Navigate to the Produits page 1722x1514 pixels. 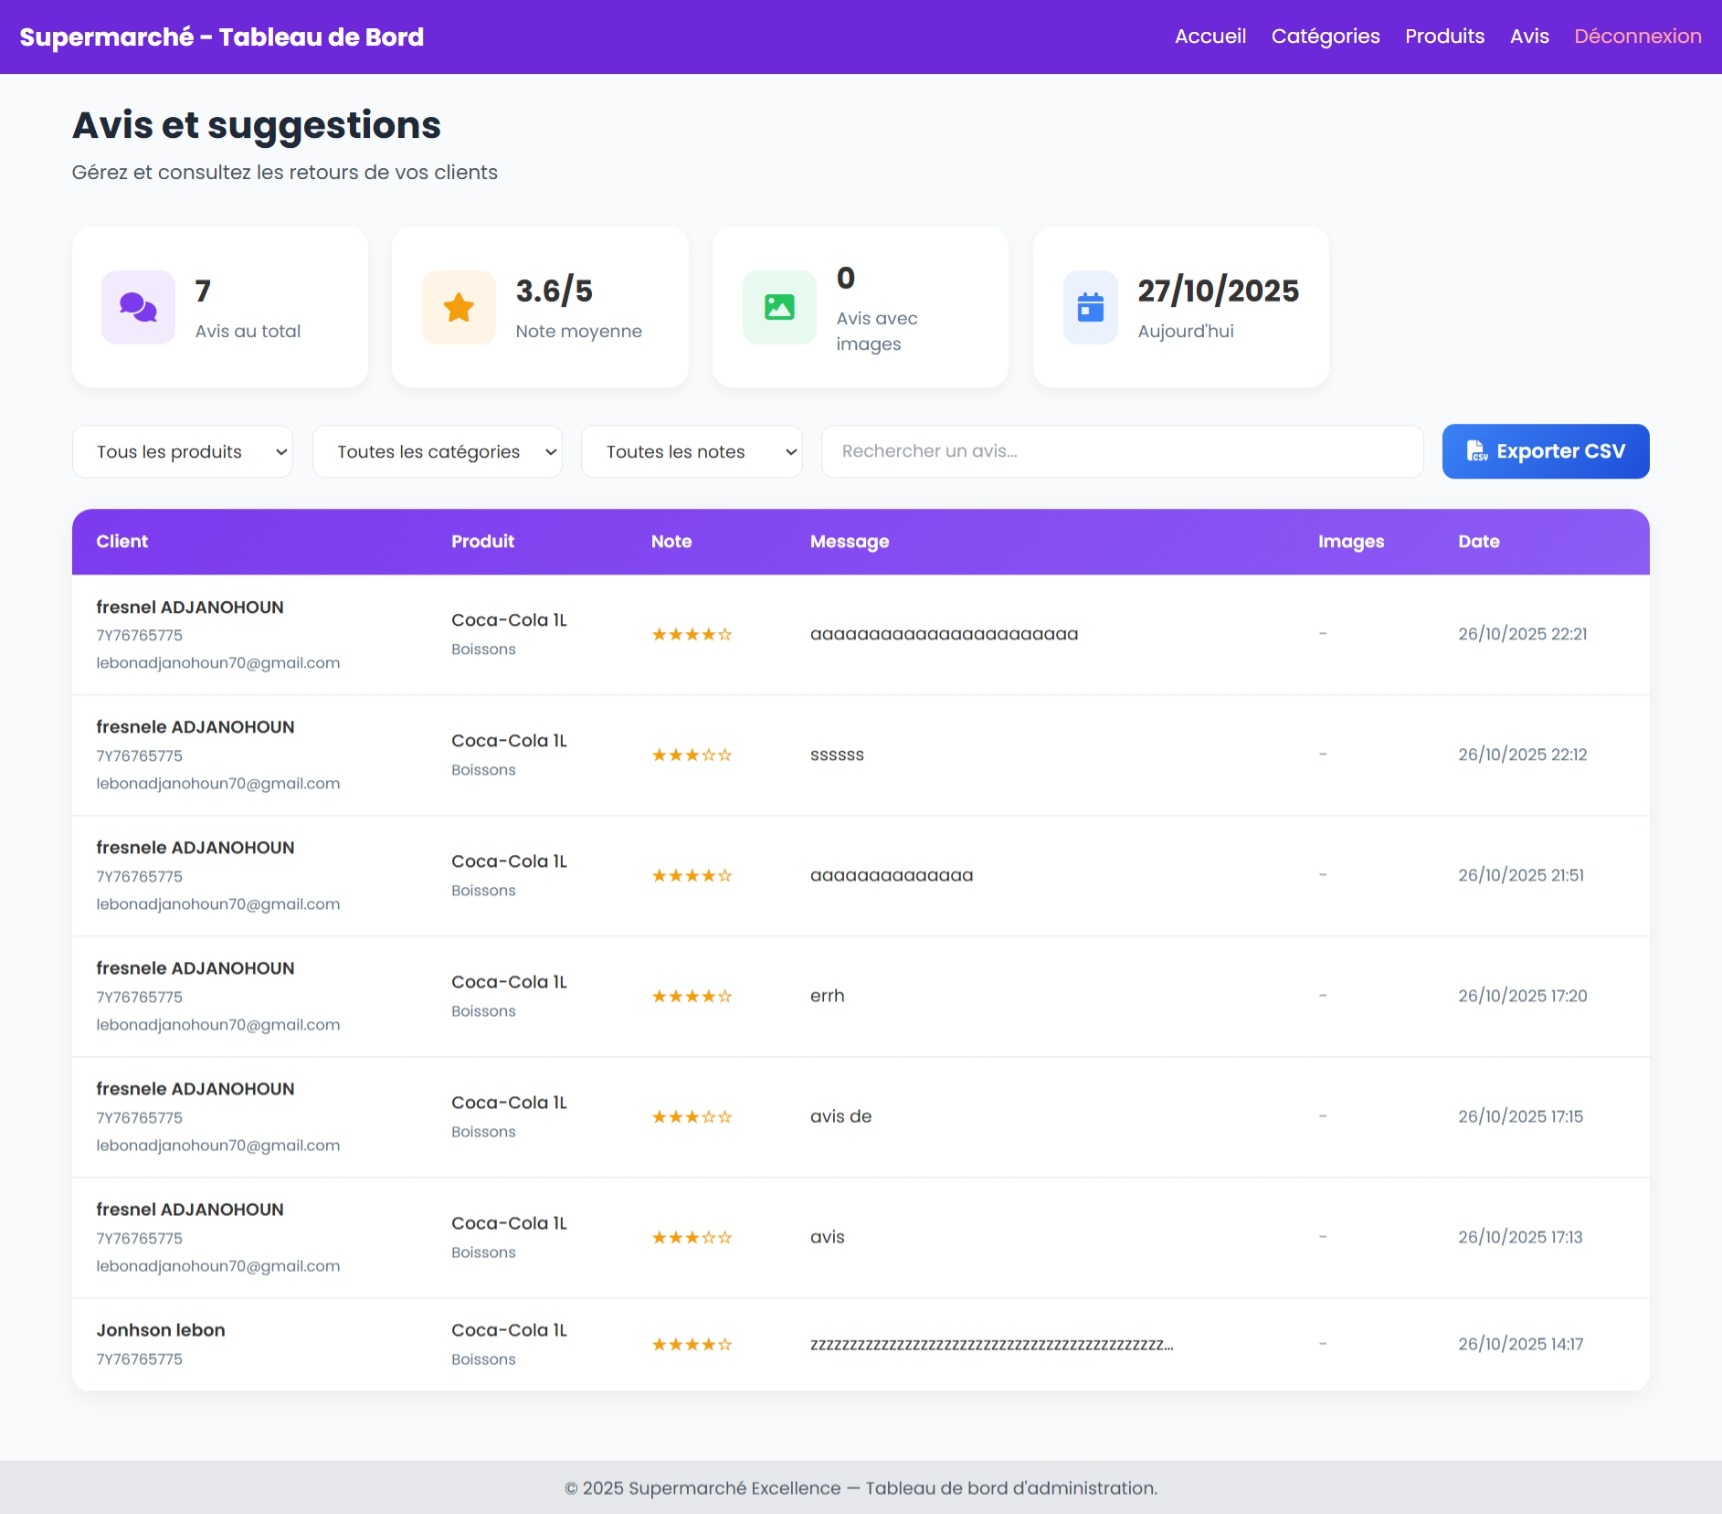1444,36
